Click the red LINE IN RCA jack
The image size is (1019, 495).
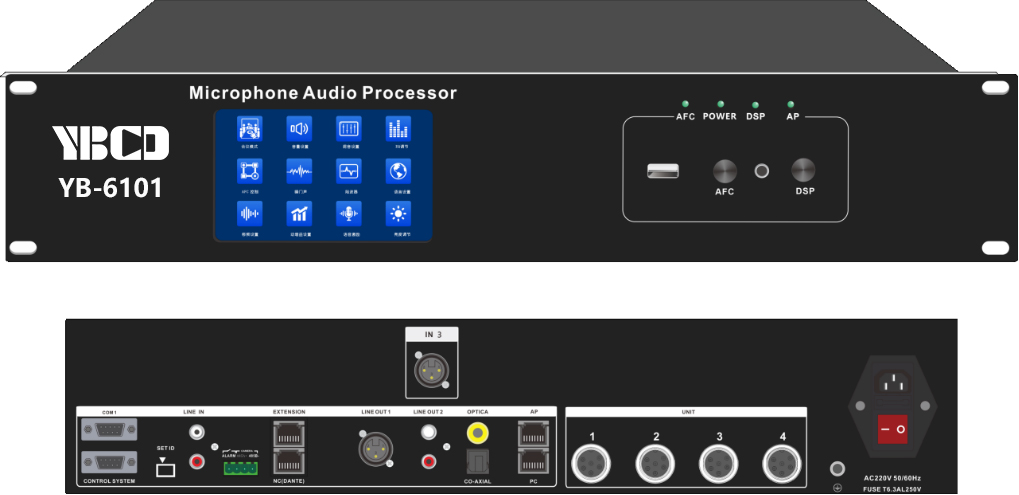[x=196, y=462]
